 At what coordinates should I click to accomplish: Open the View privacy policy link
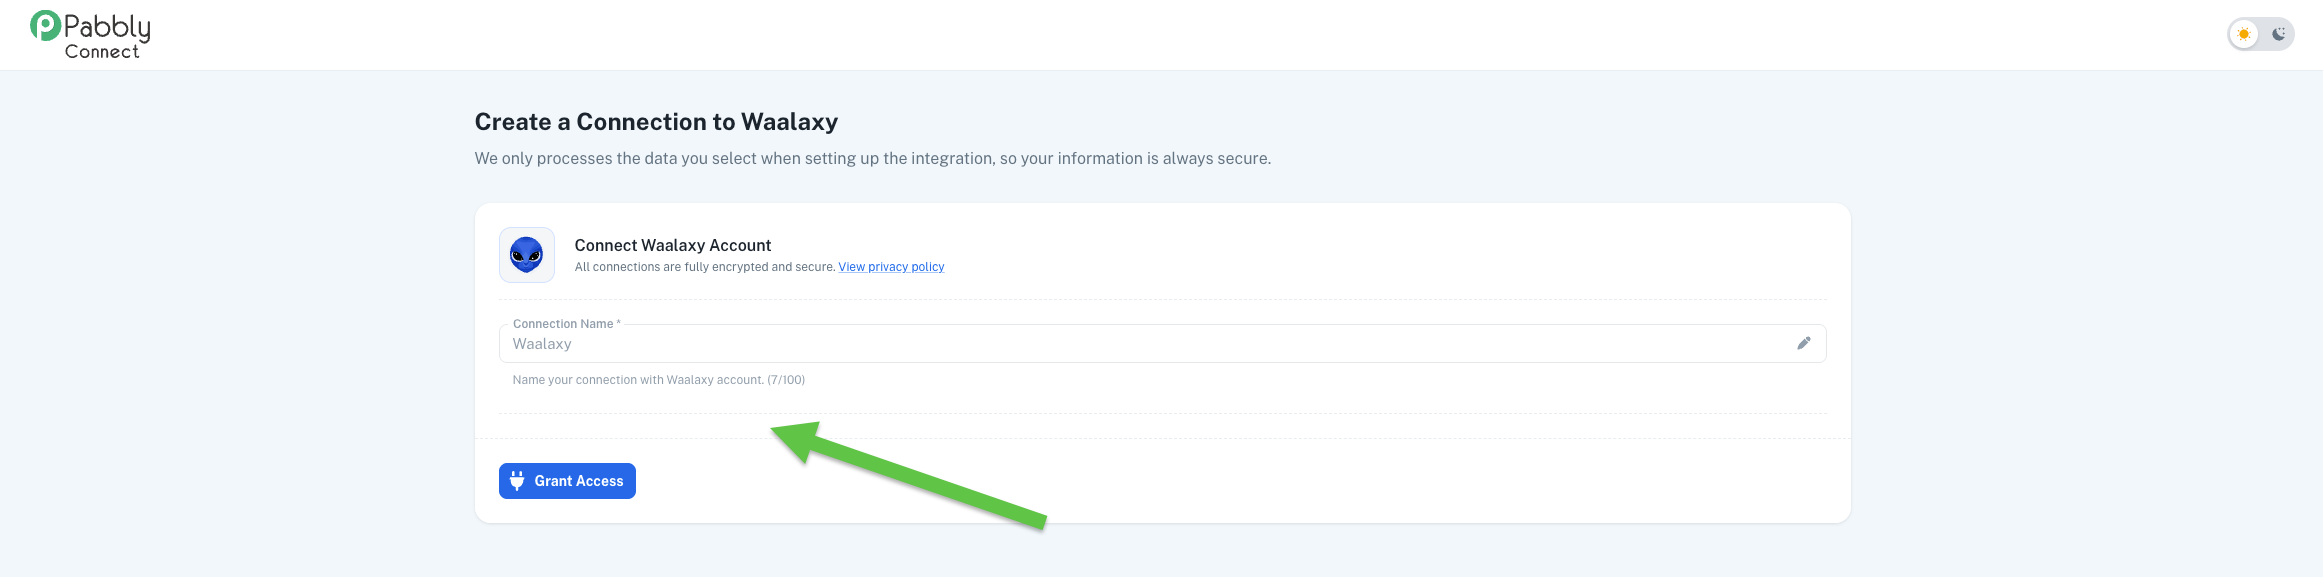click(891, 267)
